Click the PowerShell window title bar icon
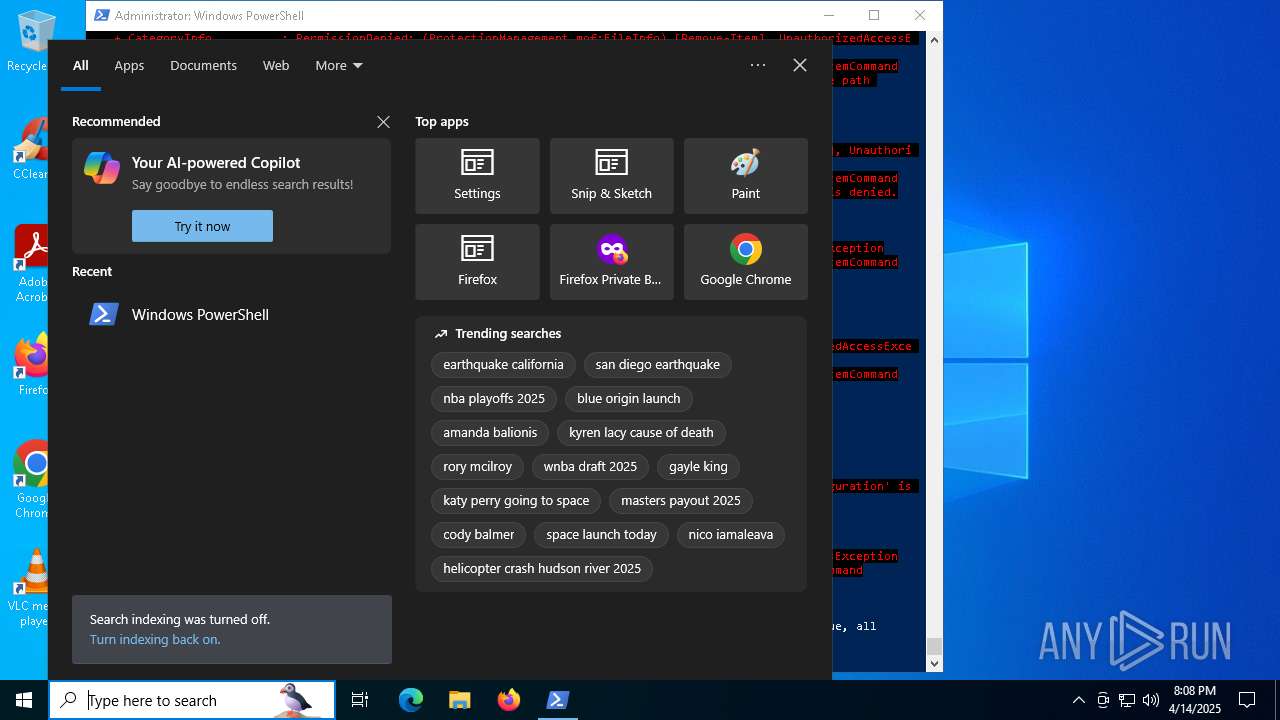This screenshot has height=720, width=1280. (x=101, y=15)
